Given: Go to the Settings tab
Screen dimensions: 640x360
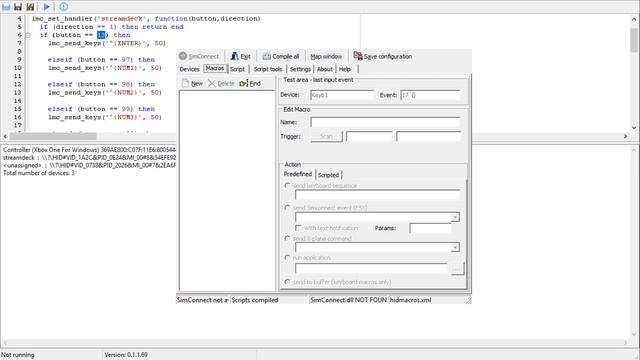Looking at the screenshot, I should point(300,69).
